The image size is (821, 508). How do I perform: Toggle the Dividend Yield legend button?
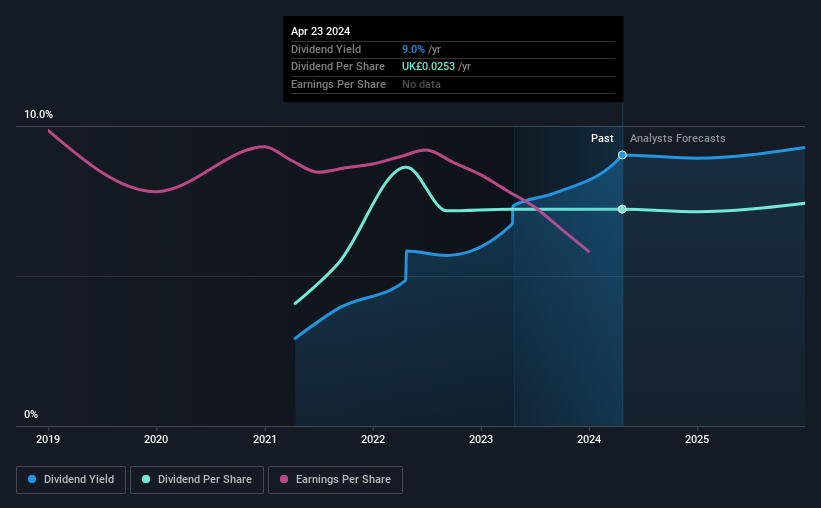point(71,480)
